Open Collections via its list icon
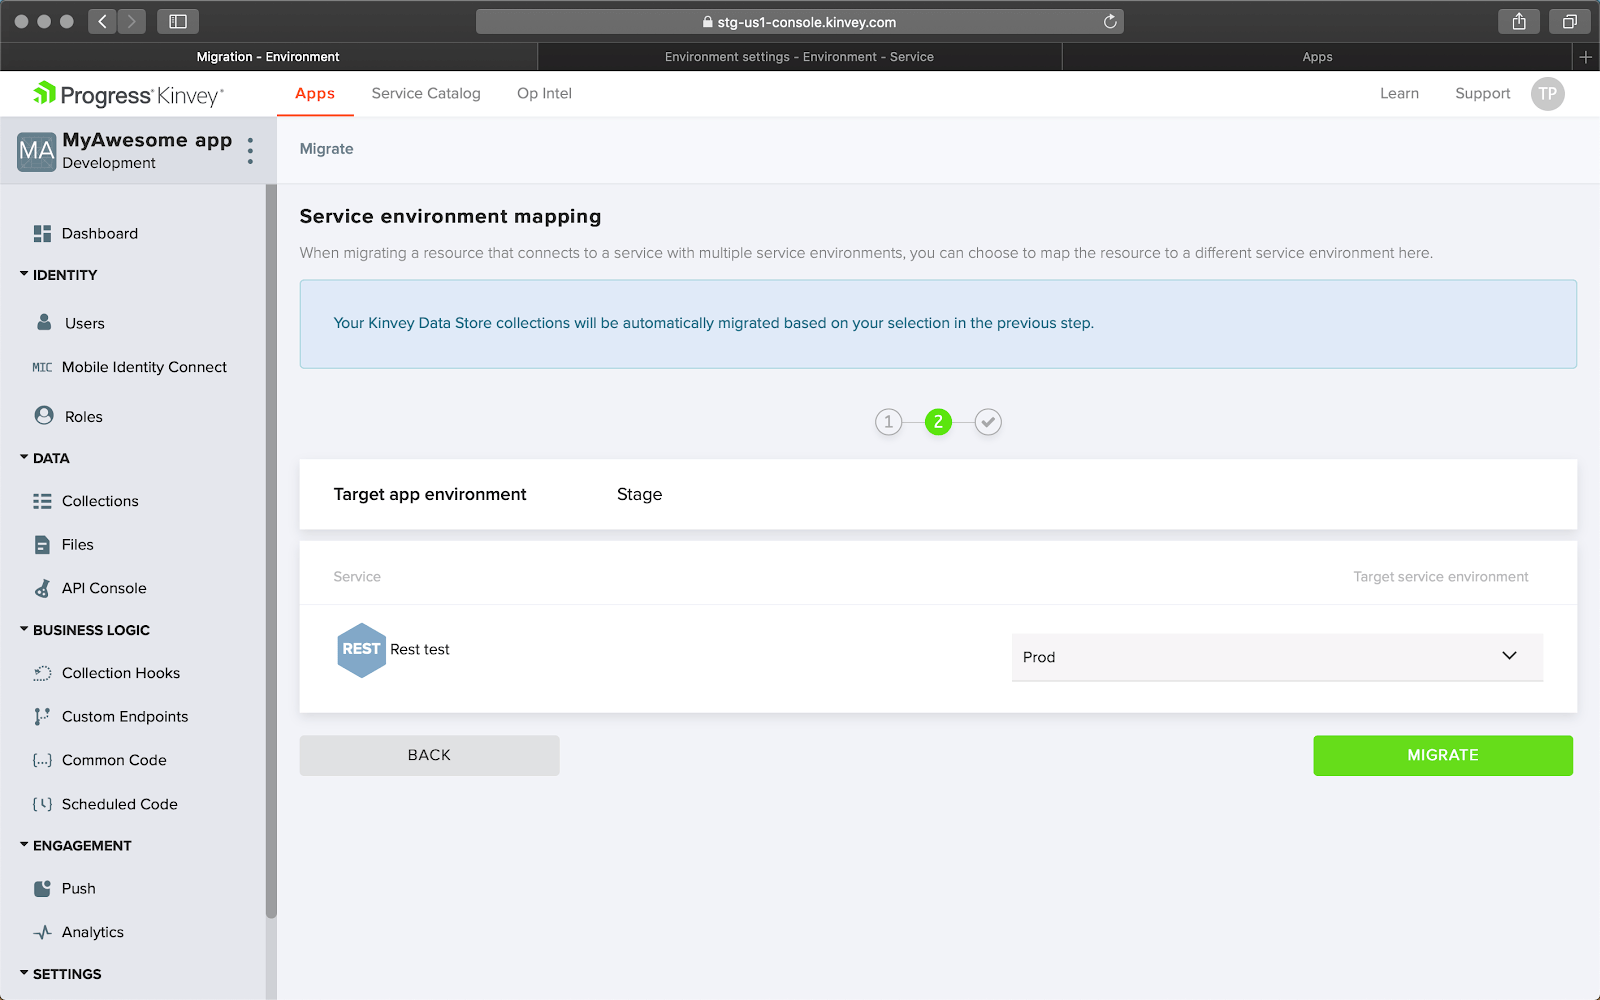The height and width of the screenshot is (1000, 1600). coord(42,501)
